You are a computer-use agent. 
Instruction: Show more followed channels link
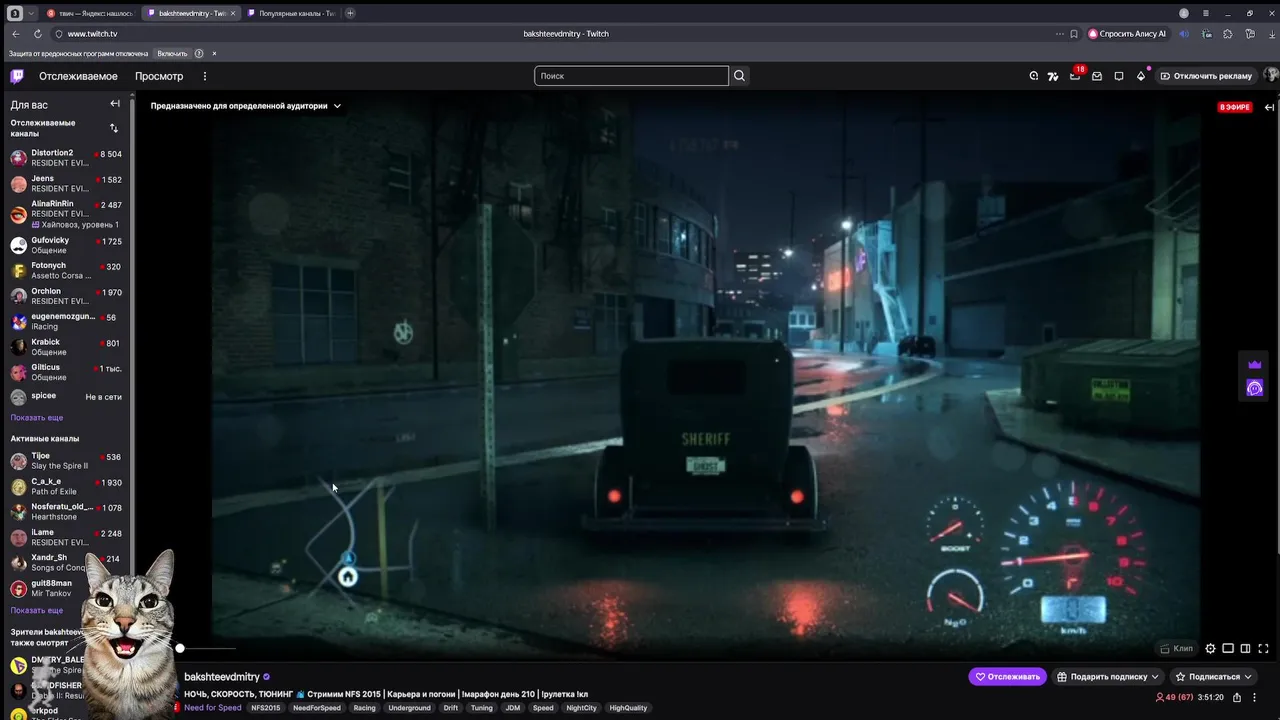pyautogui.click(x=37, y=417)
